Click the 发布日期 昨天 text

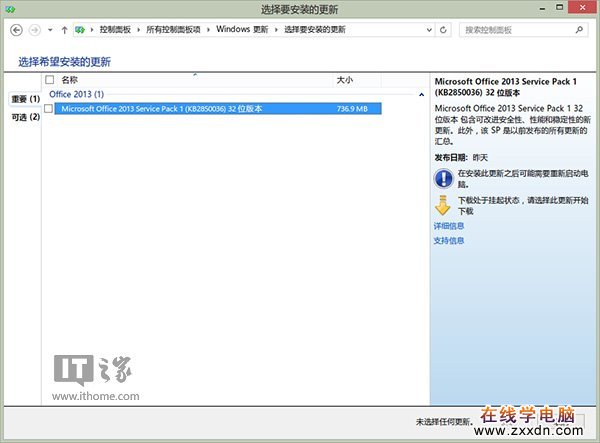(x=461, y=158)
